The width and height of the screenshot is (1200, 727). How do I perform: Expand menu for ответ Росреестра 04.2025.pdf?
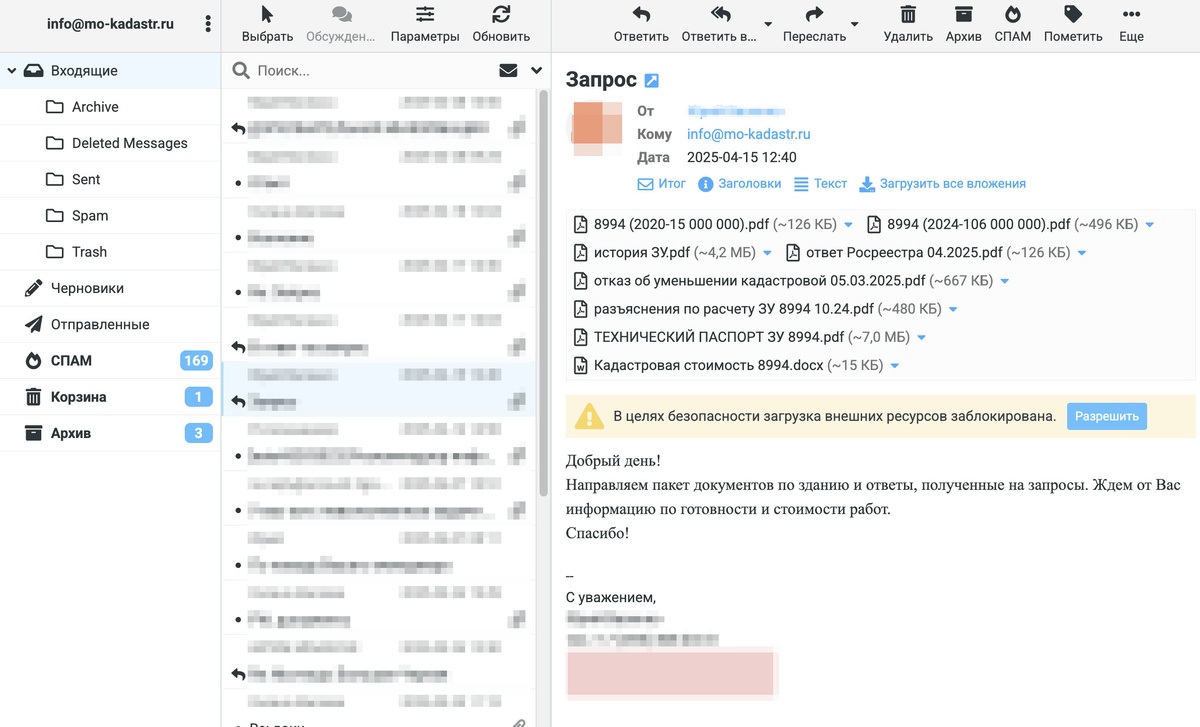tap(1082, 253)
